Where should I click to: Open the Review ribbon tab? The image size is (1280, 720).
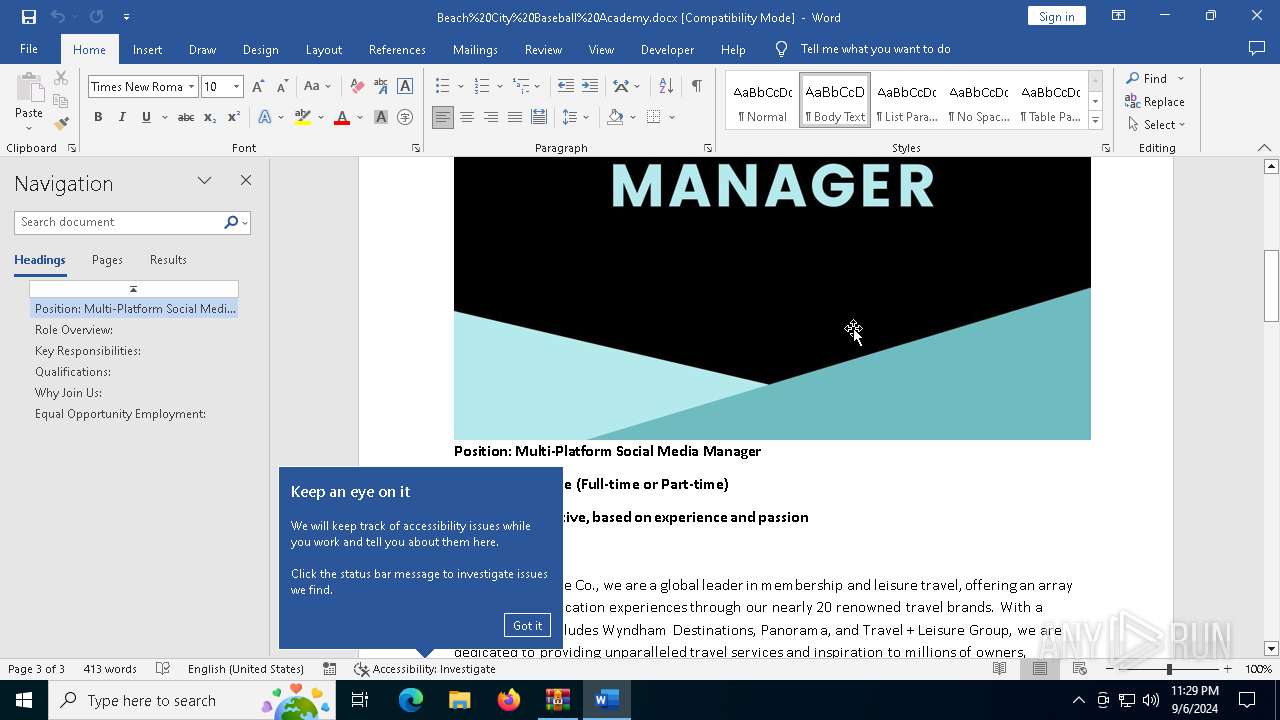(543, 49)
